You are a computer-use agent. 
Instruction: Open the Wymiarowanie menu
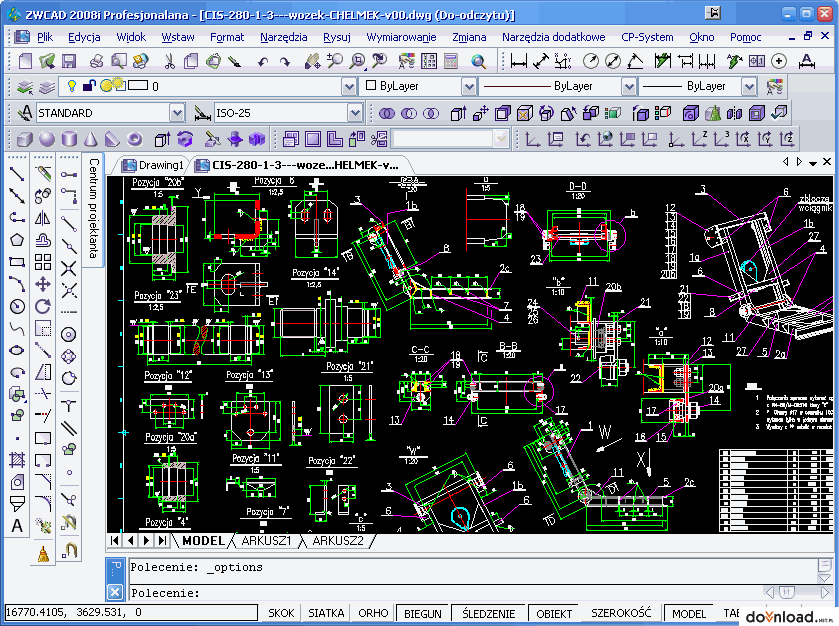(401, 37)
